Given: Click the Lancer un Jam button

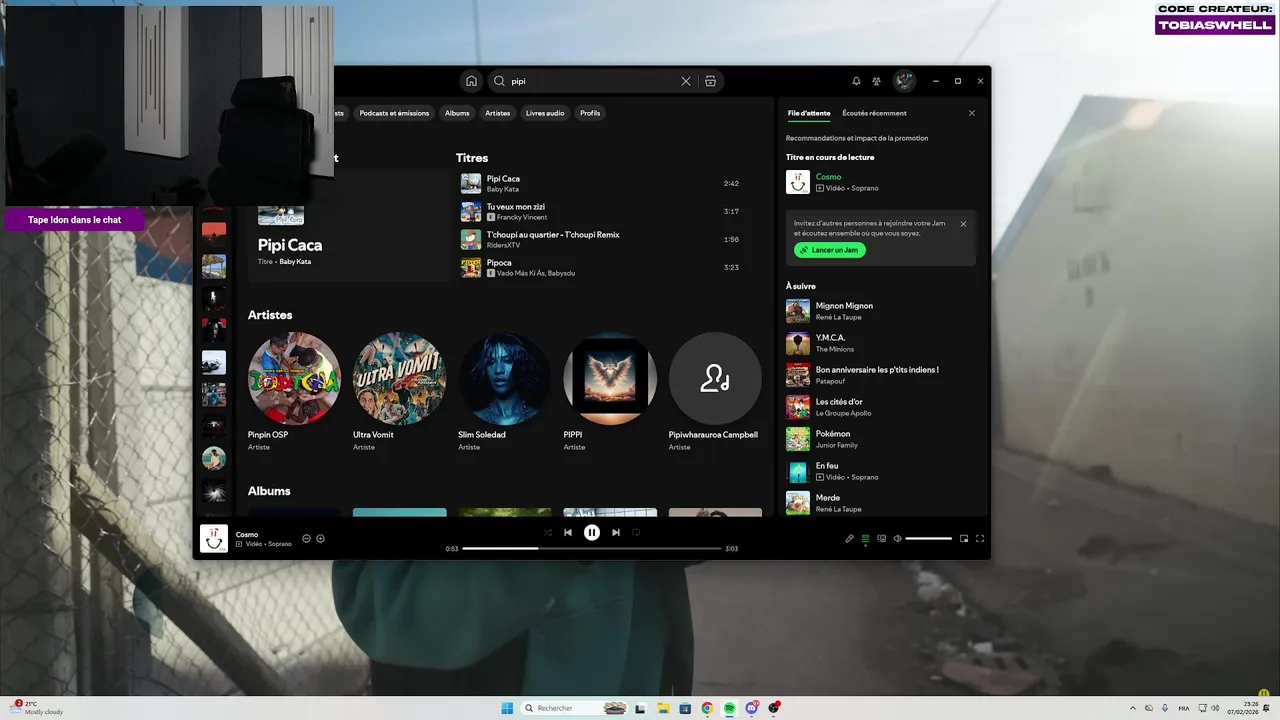Looking at the screenshot, I should [x=830, y=250].
